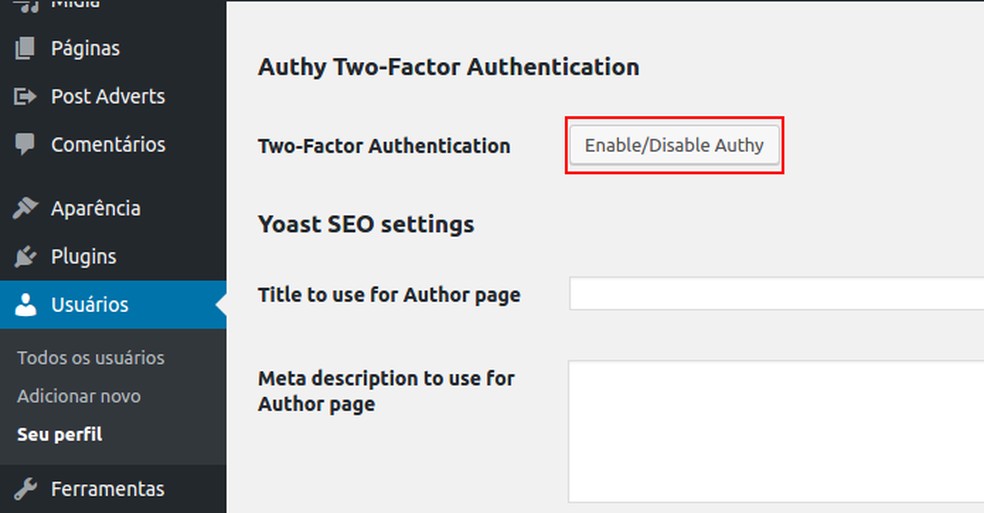Click the Ferramentas wrench icon
984x513 pixels.
(26, 489)
